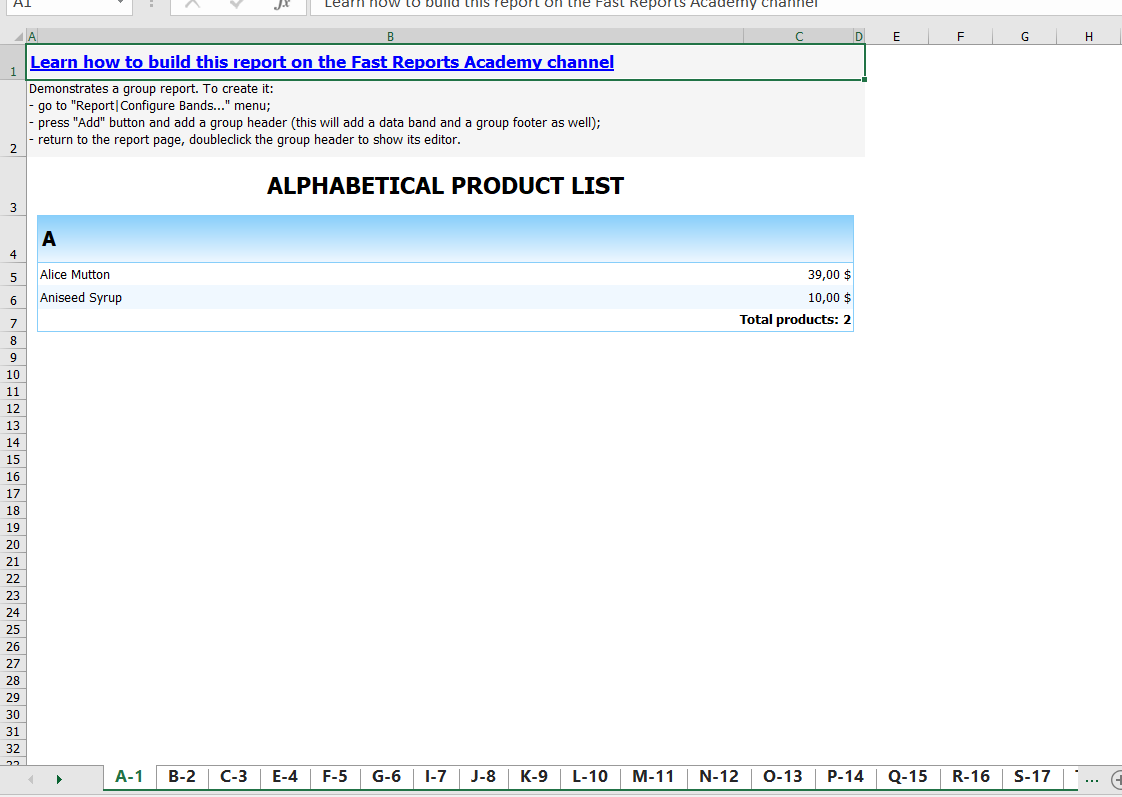1122x797 pixels.
Task: Click the formula bar Cancel X icon
Action: 192,4
